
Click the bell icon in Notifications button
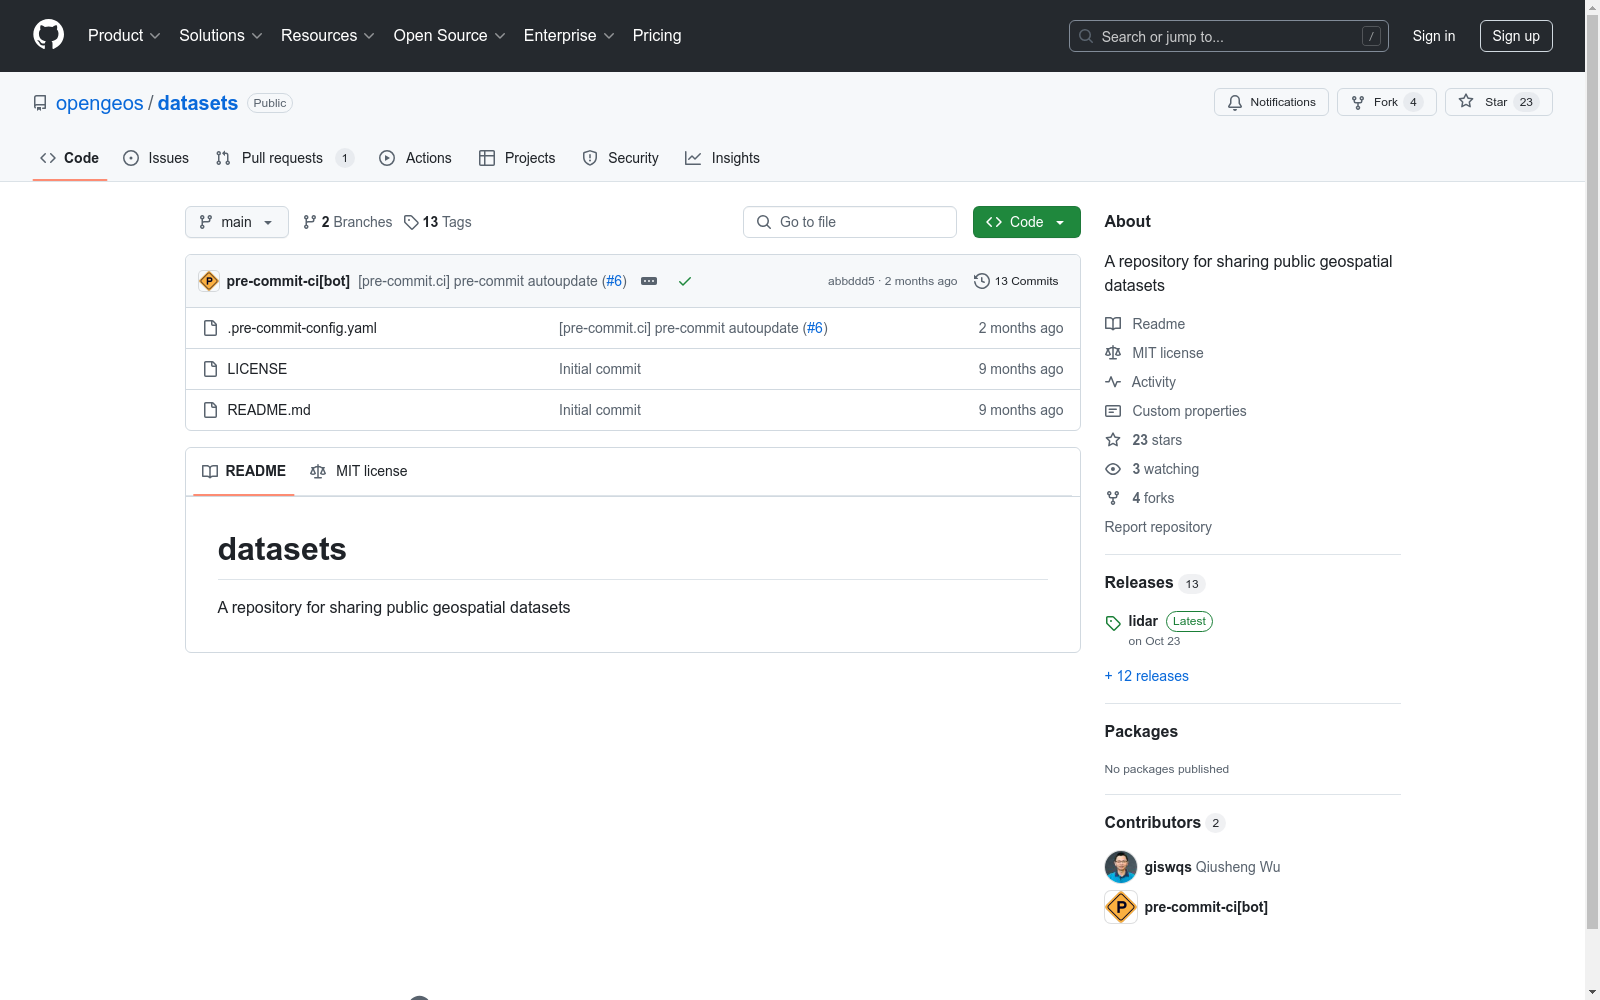pos(1235,102)
